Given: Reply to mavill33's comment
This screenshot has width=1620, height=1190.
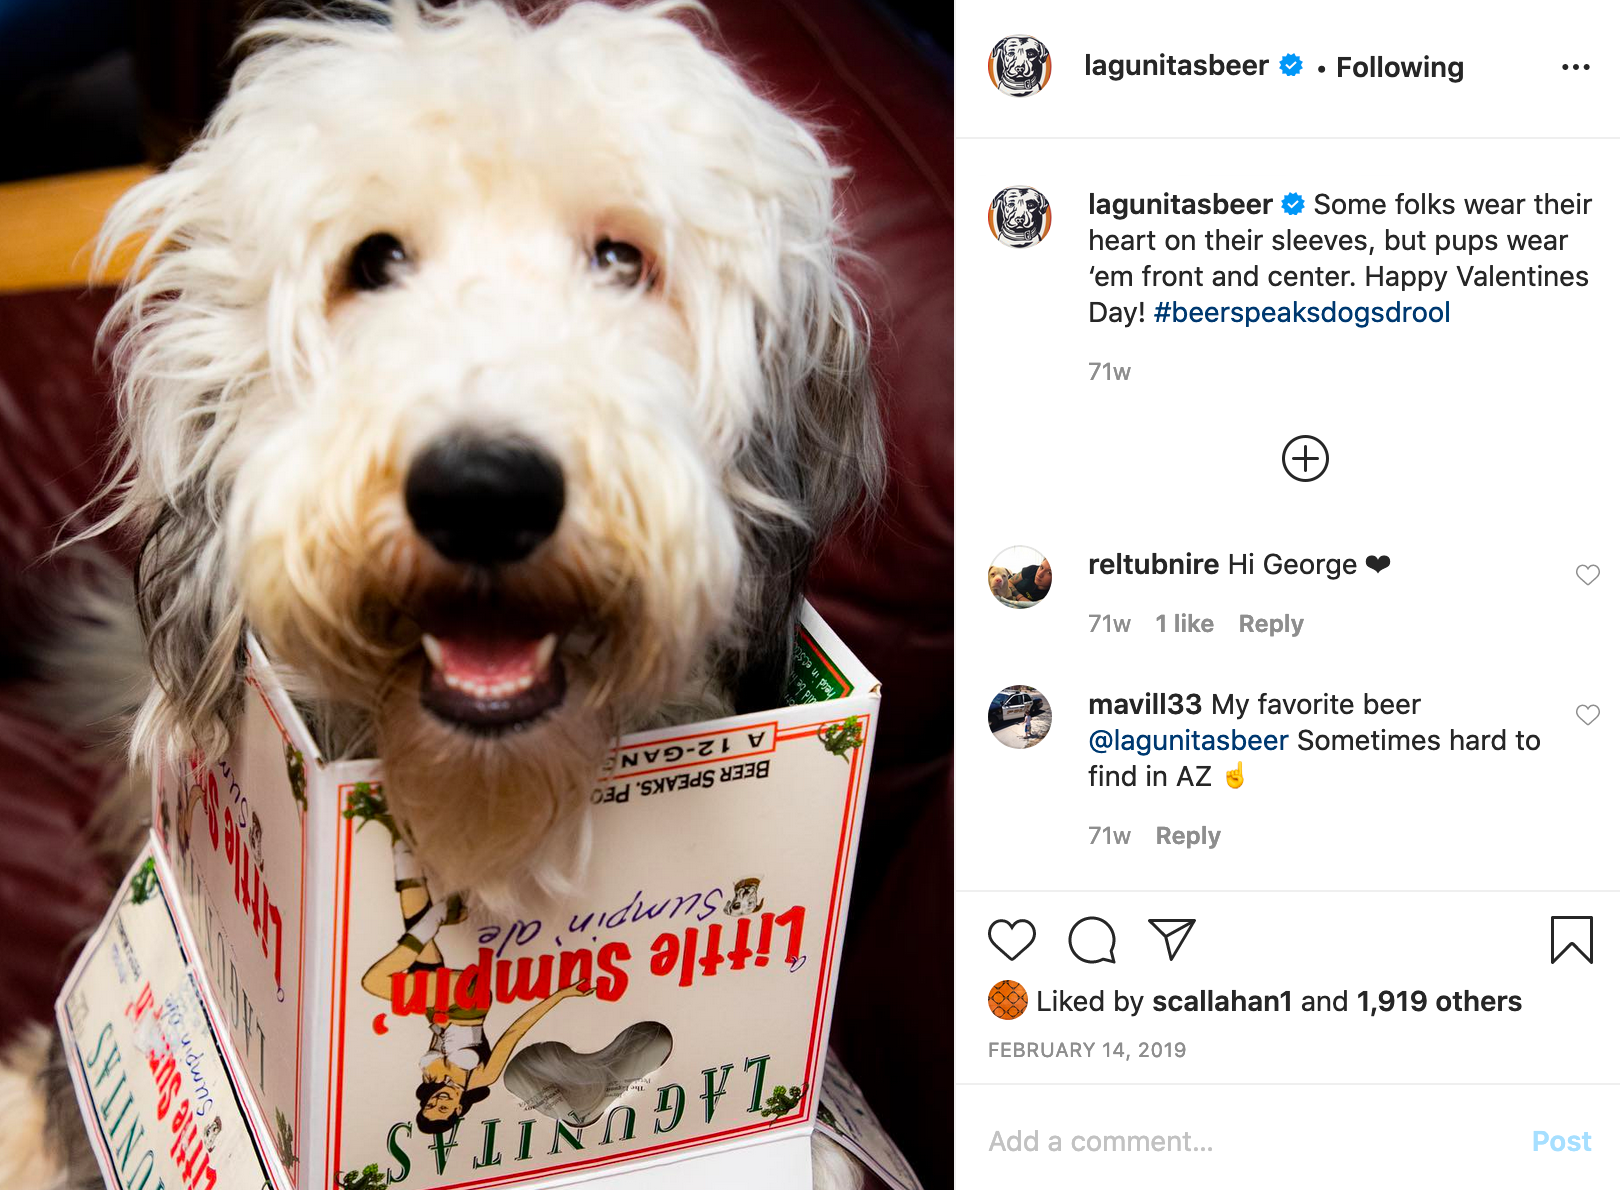Looking at the screenshot, I should [x=1188, y=836].
